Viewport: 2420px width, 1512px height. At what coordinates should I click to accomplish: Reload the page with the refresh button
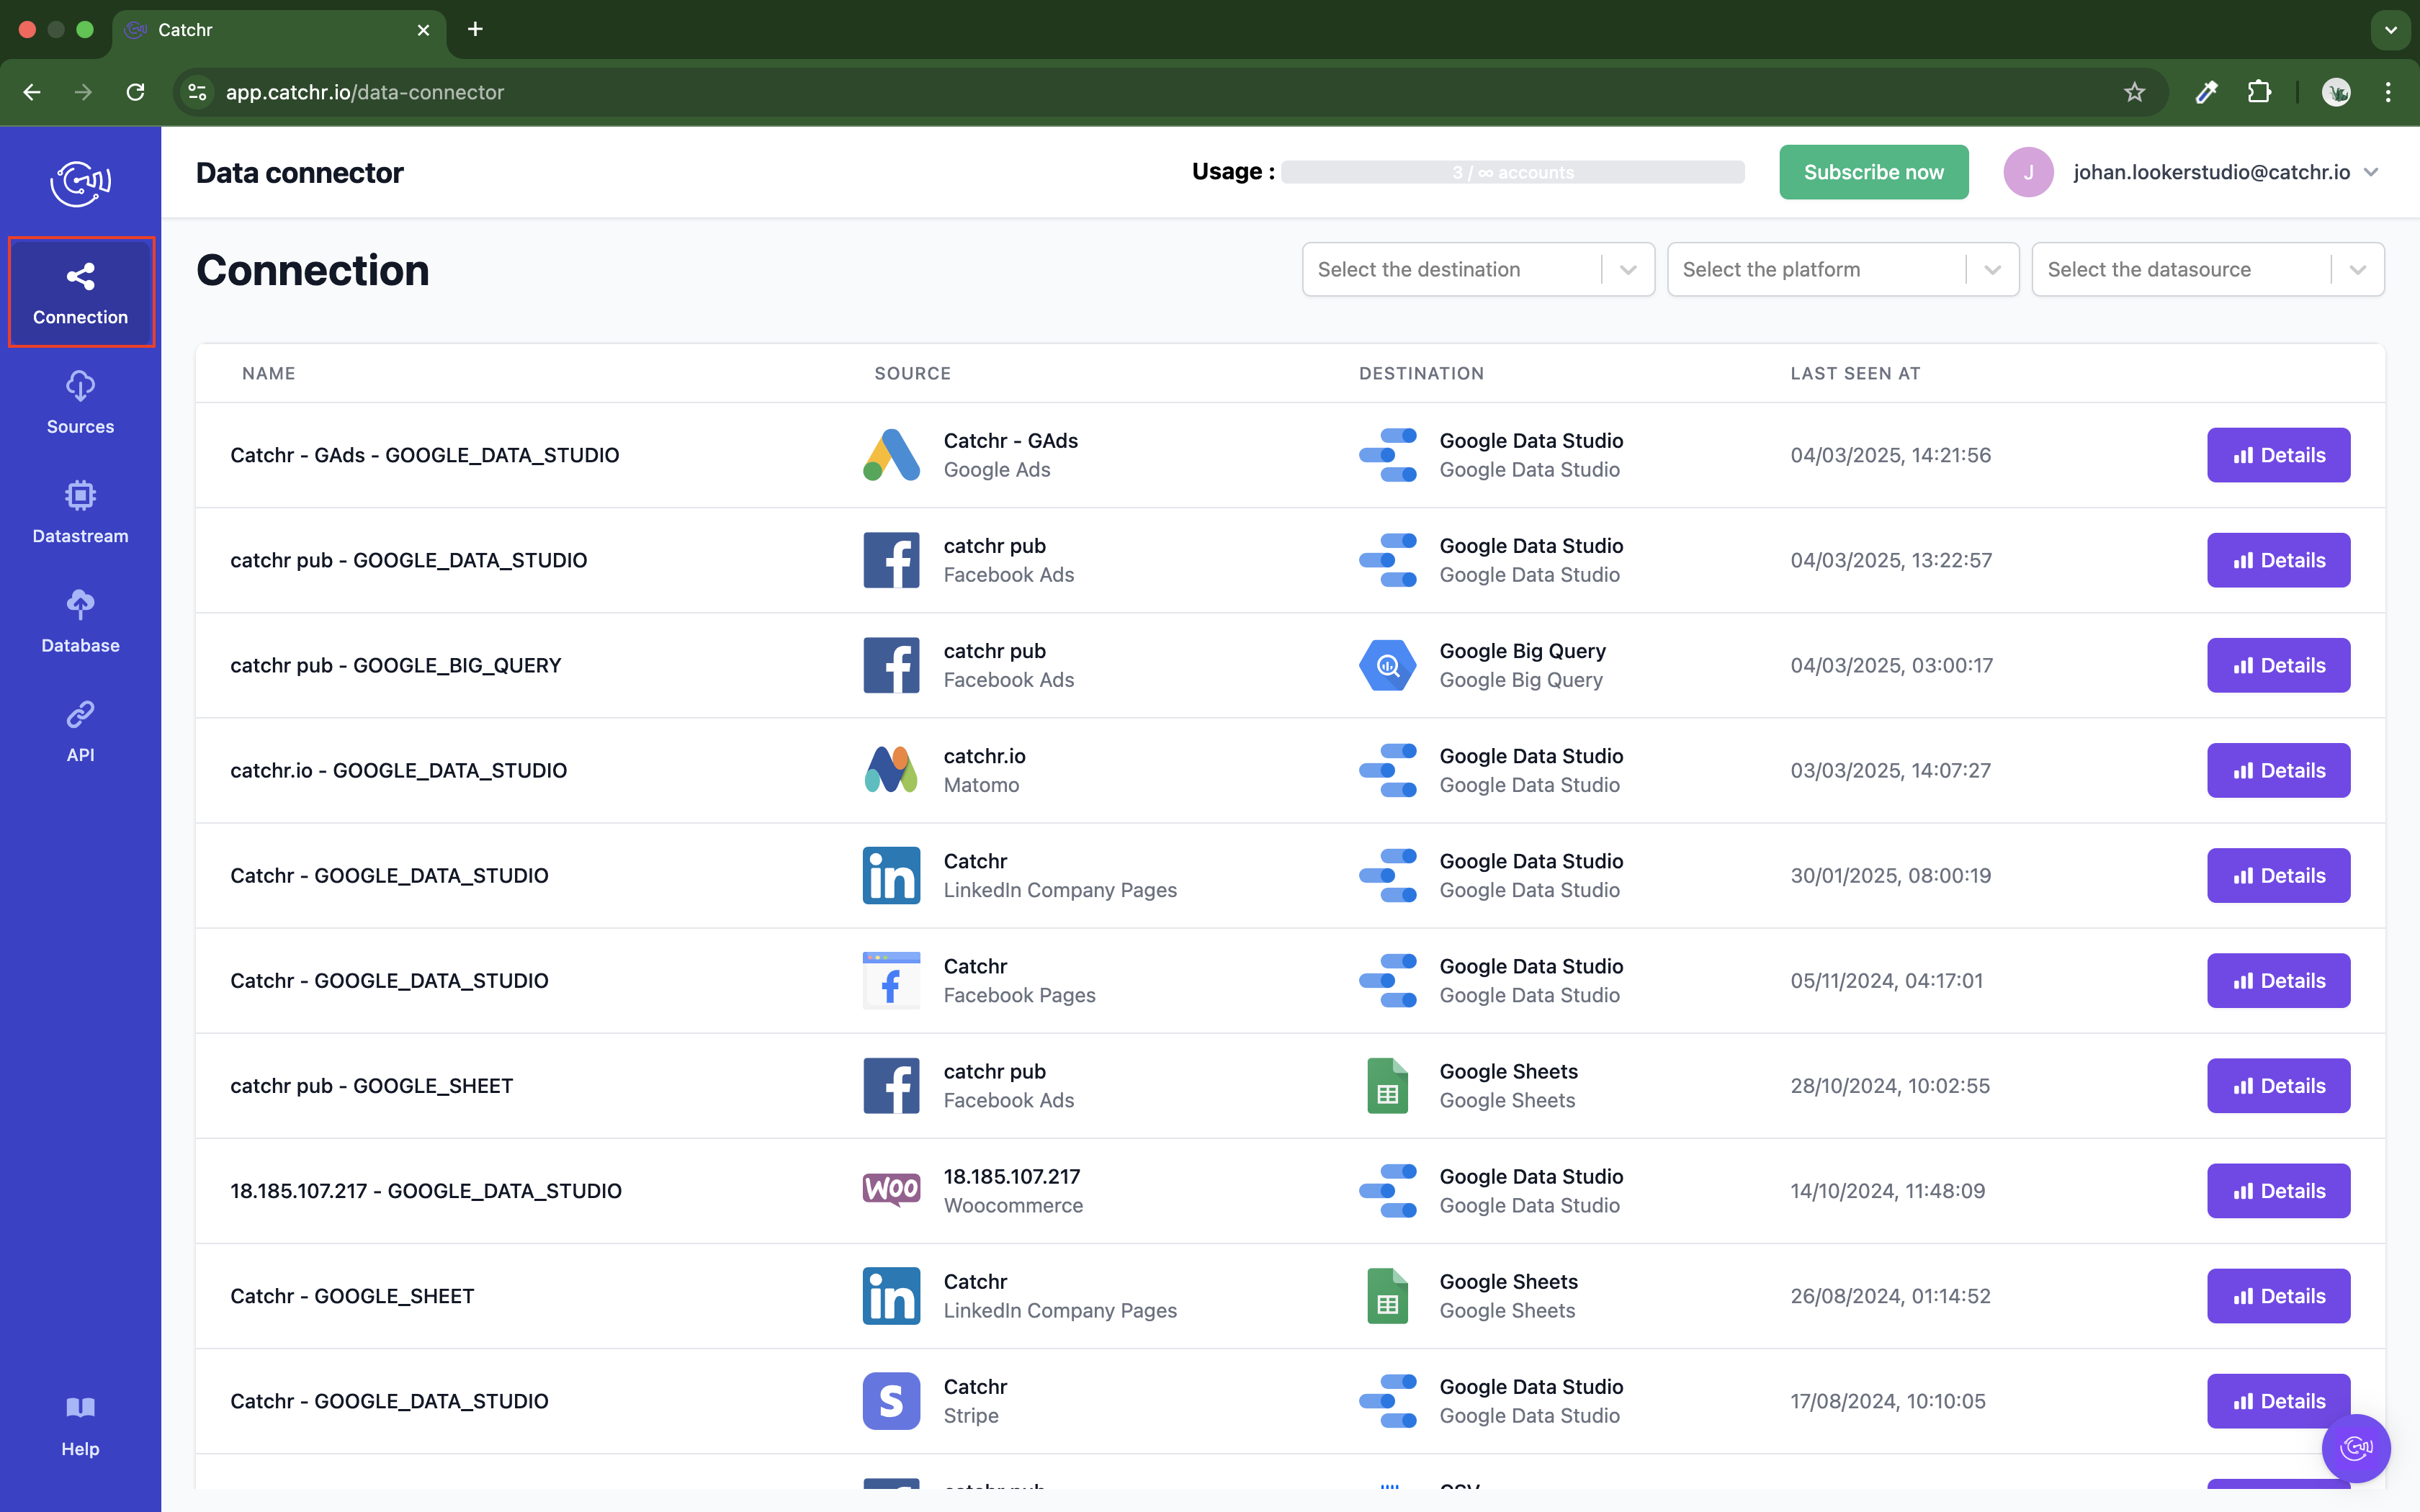click(135, 92)
